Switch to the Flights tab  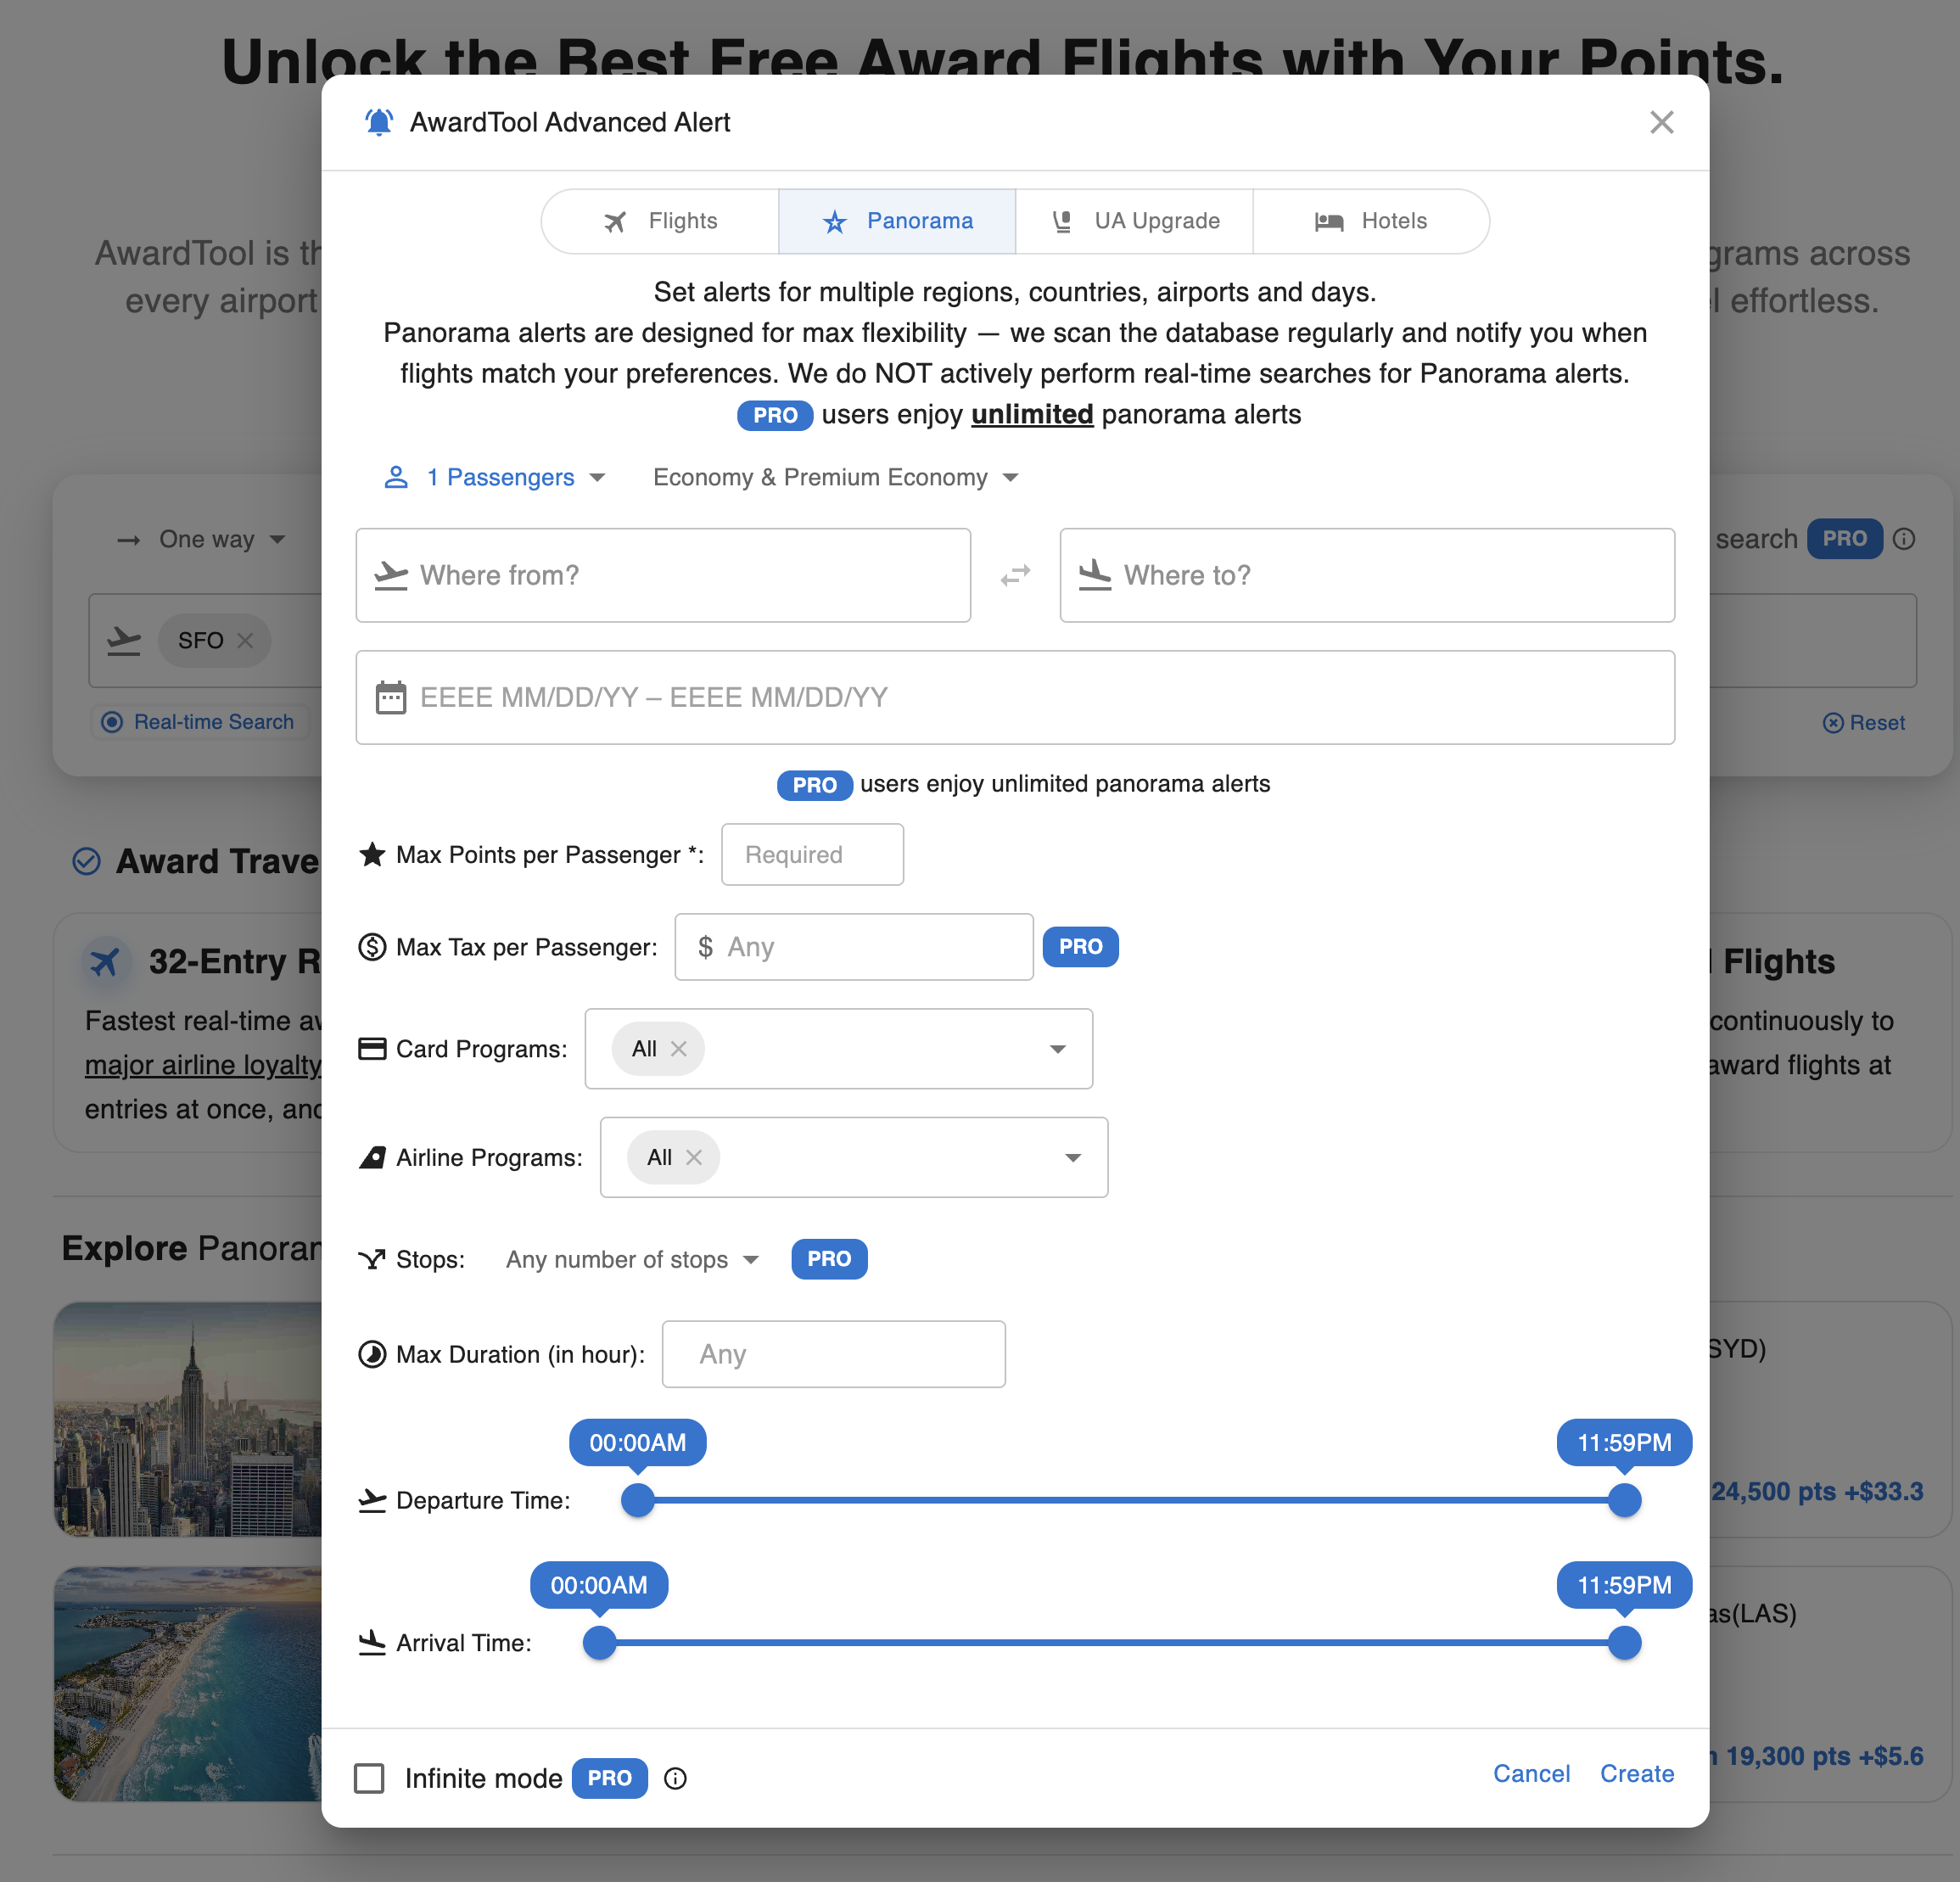[660, 221]
